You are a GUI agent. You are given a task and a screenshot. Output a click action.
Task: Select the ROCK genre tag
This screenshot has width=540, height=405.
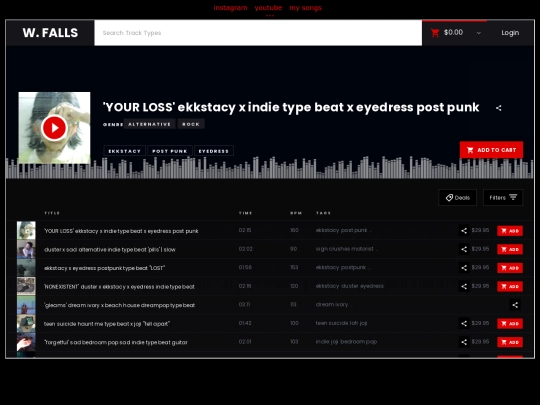[191, 124]
